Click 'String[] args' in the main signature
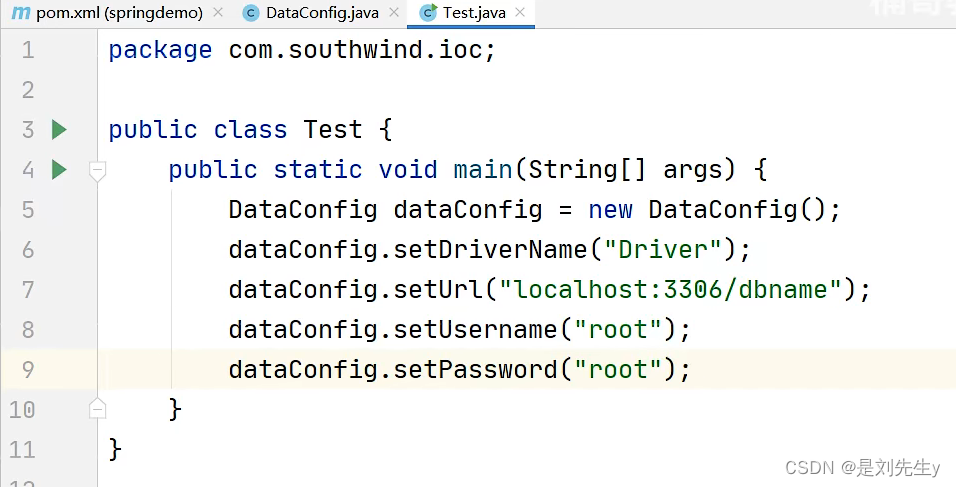The width and height of the screenshot is (956, 487). (x=625, y=171)
